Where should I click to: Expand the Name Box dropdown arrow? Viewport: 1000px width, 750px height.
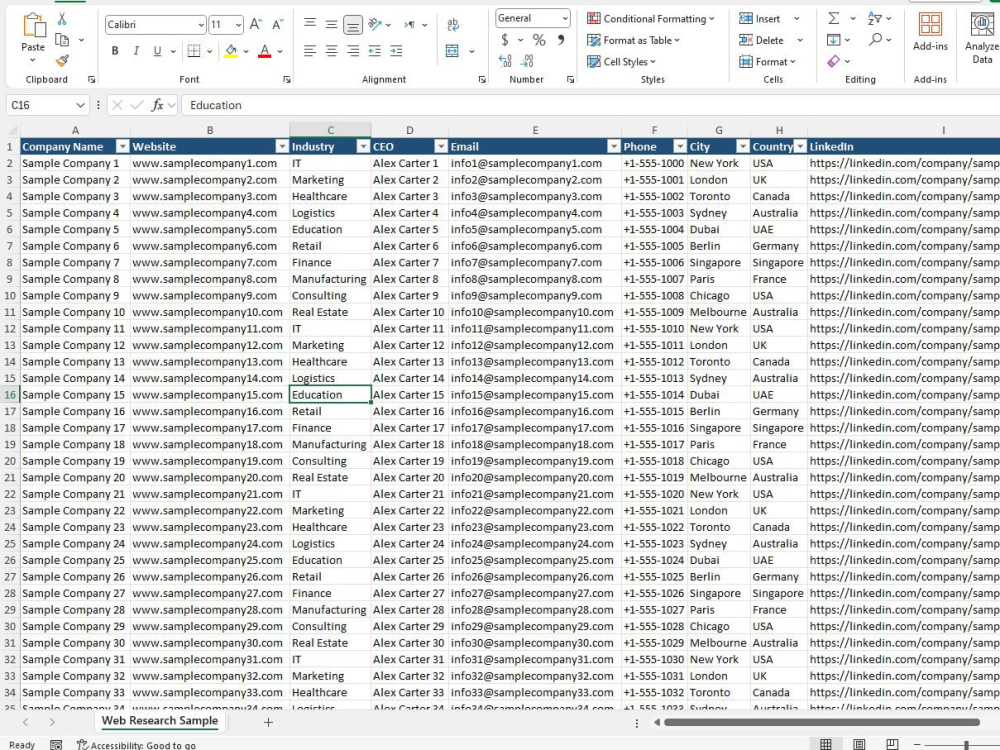click(x=80, y=105)
